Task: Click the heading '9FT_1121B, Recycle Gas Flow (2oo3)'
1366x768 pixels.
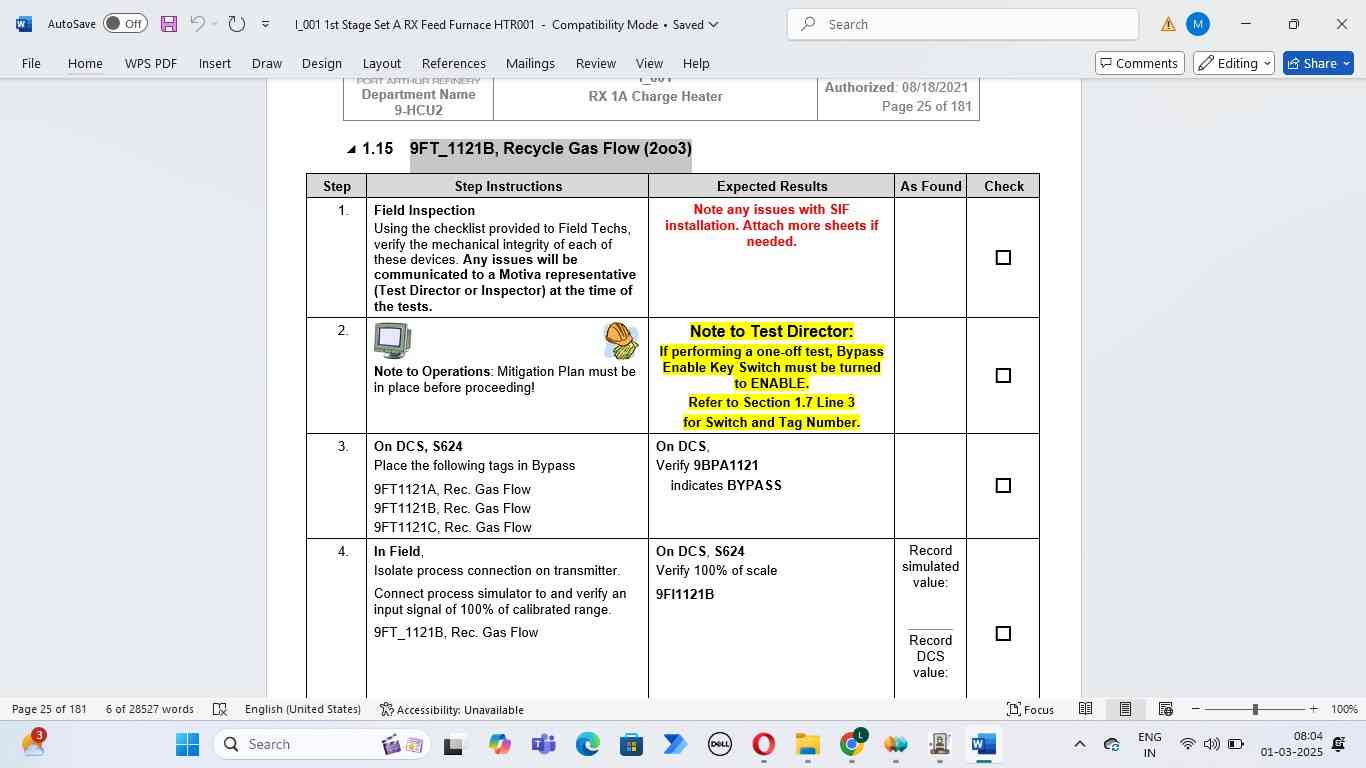Action: point(550,149)
